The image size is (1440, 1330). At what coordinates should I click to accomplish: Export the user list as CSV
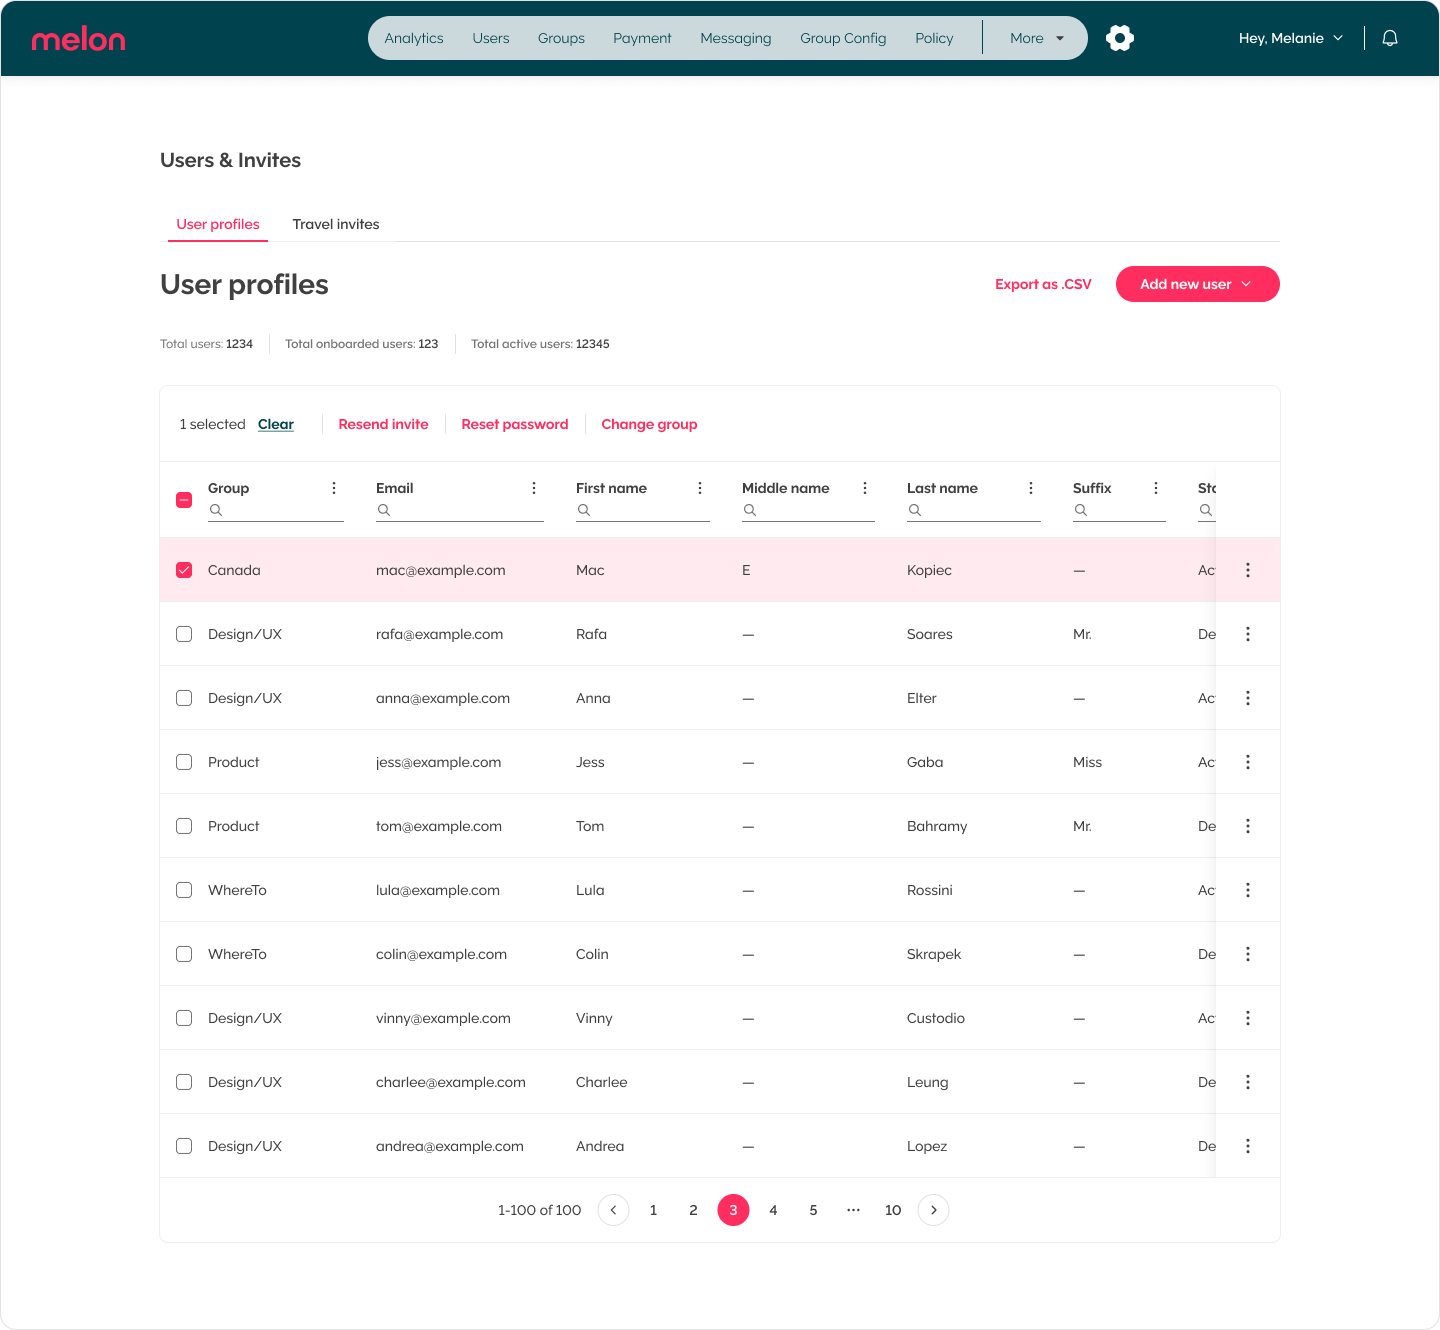point(1043,284)
